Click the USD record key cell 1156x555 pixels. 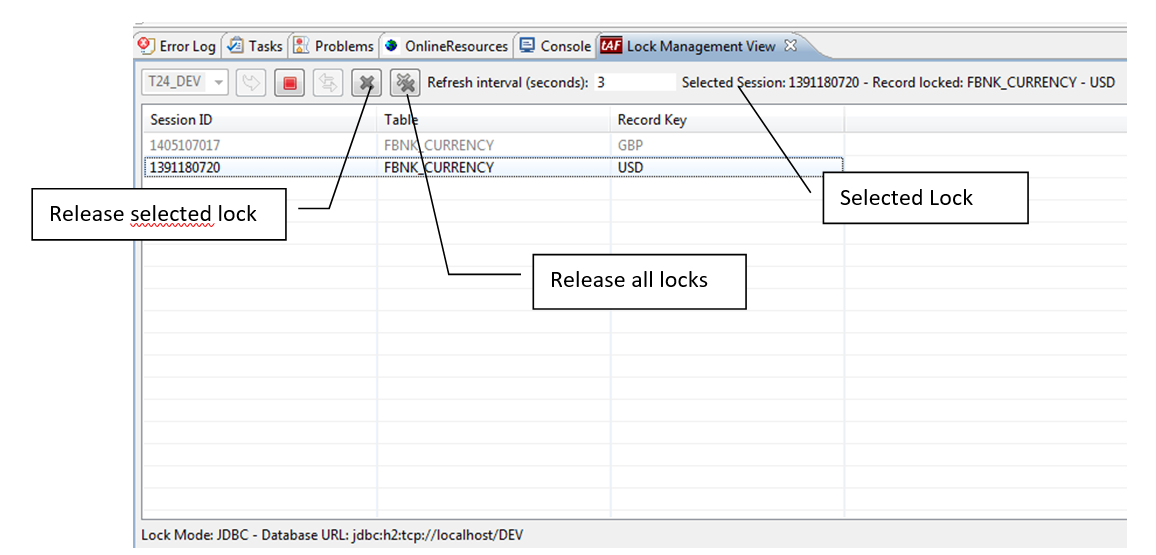coord(630,167)
